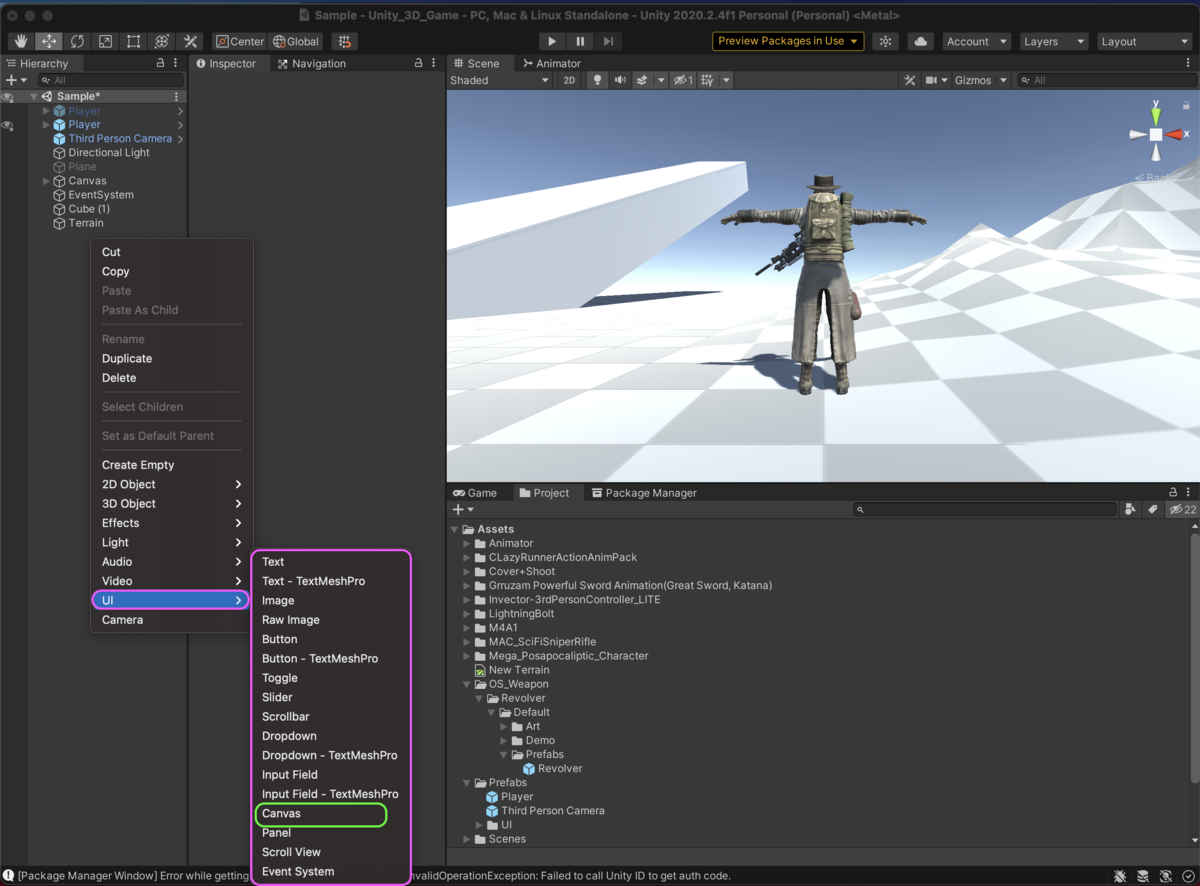
Task: Toggle 2D scene view mode
Action: tap(569, 80)
